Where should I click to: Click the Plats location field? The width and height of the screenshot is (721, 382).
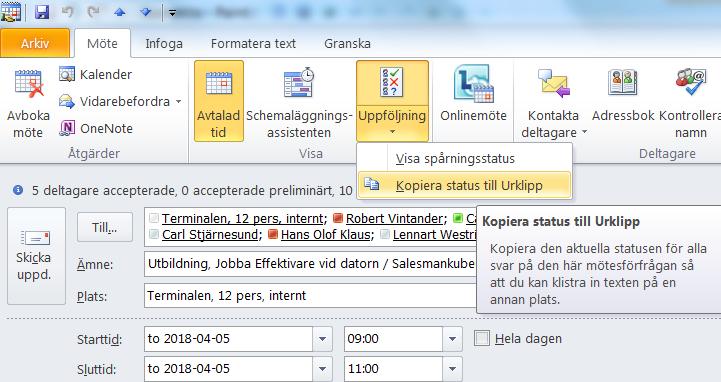(310, 295)
